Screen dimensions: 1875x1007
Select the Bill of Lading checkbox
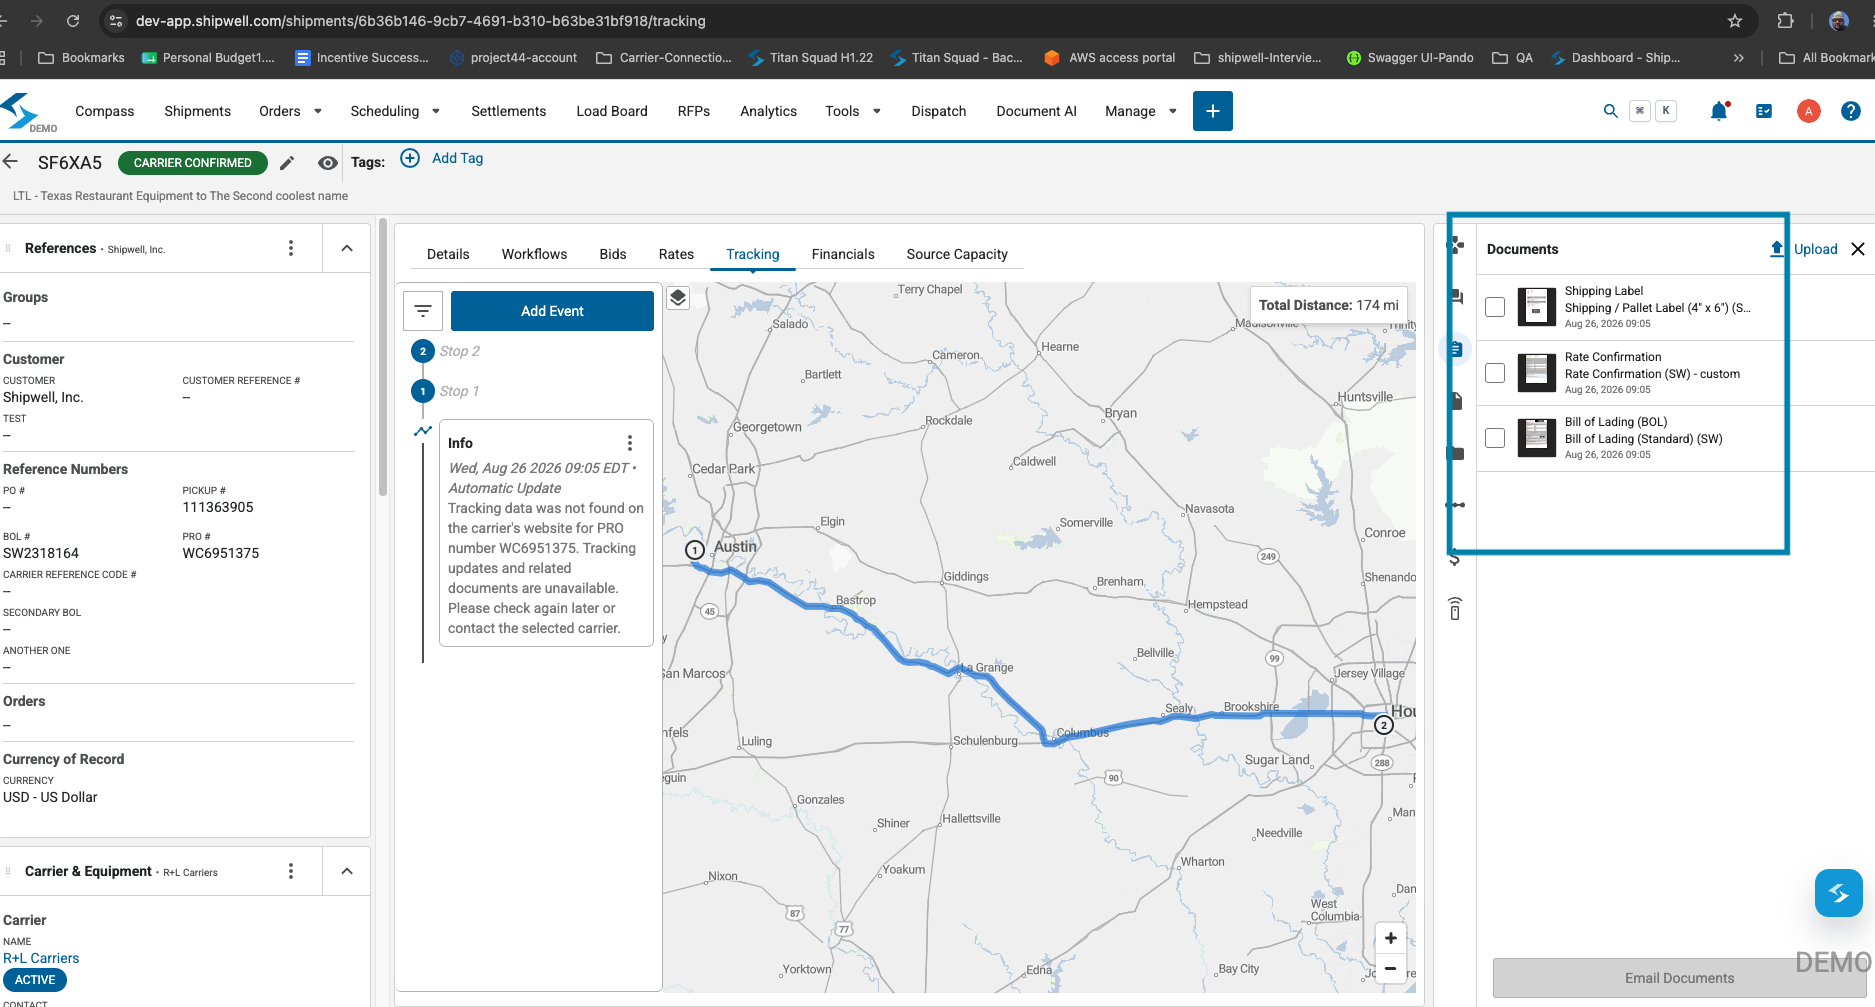pos(1495,438)
